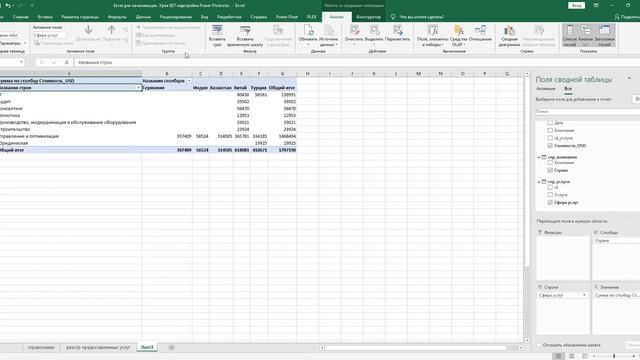Image resolution: width=640 pixels, height=360 pixels.
Task: Check Компания field under Дата
Action: click(550, 130)
